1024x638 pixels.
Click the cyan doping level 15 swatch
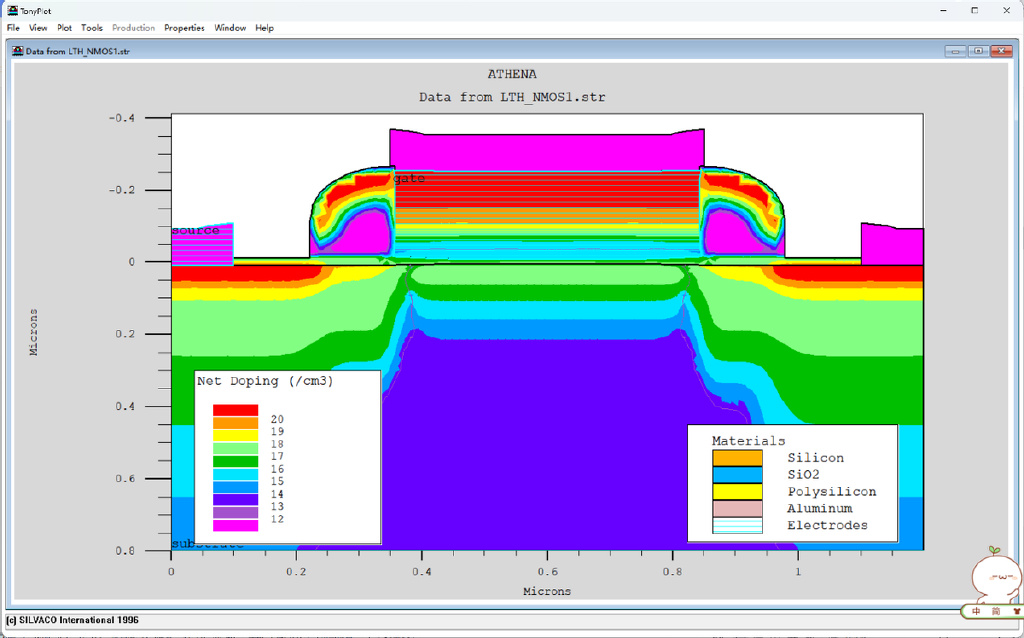pos(235,474)
